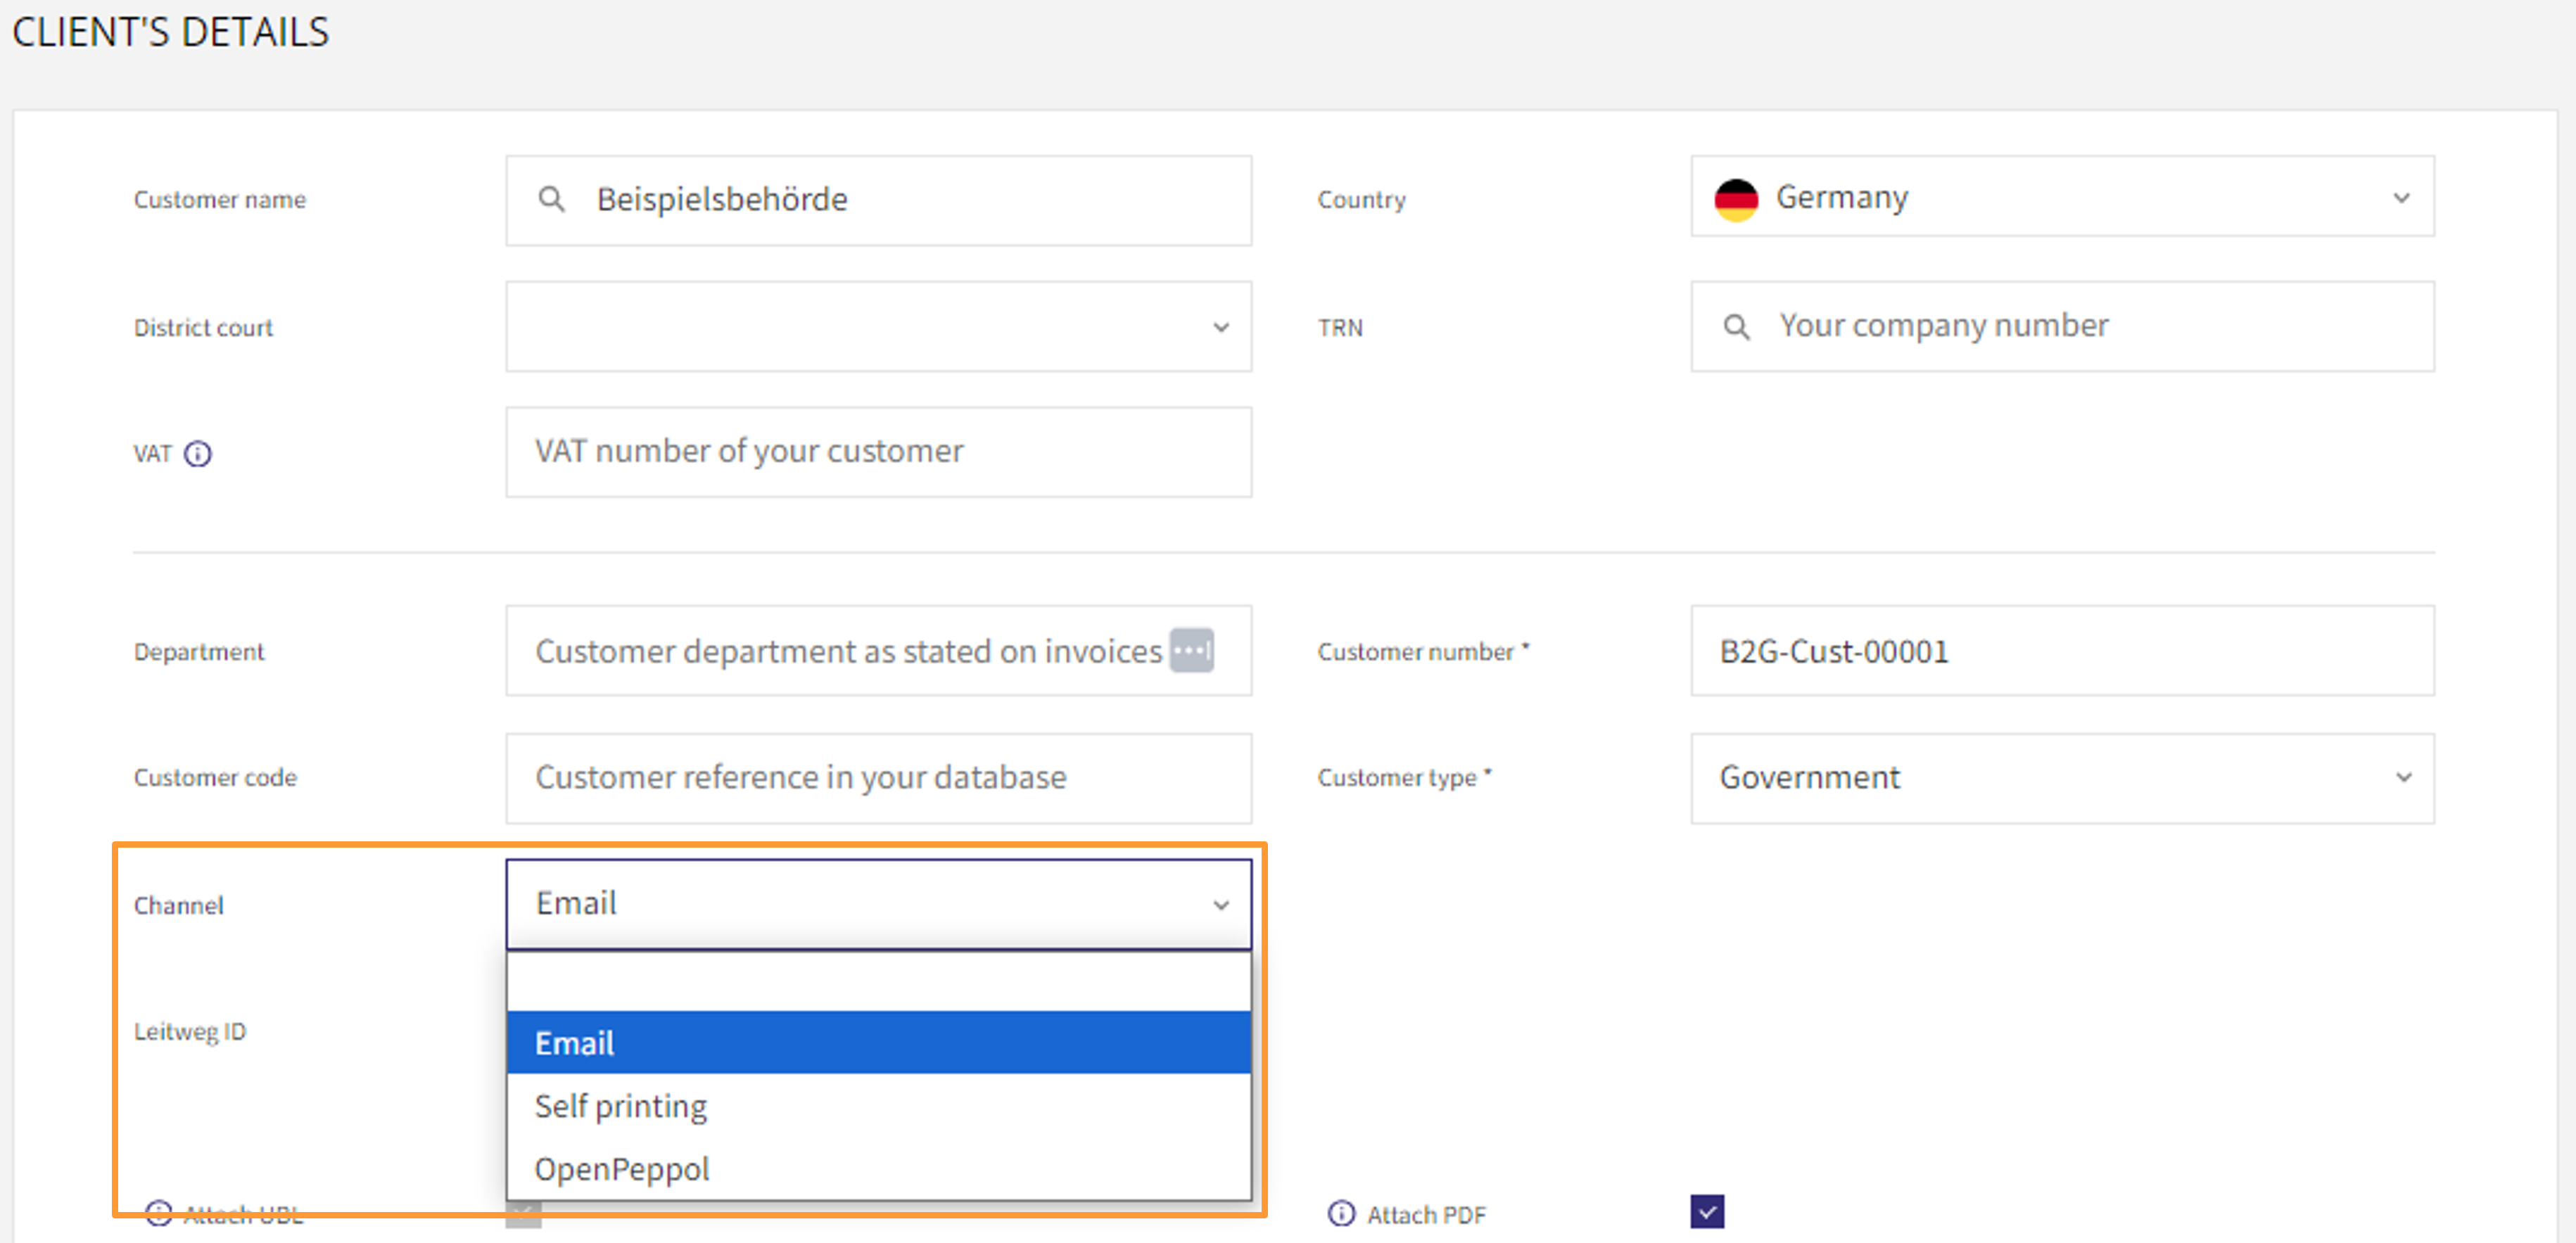Select Self printing channel option

(x=878, y=1105)
